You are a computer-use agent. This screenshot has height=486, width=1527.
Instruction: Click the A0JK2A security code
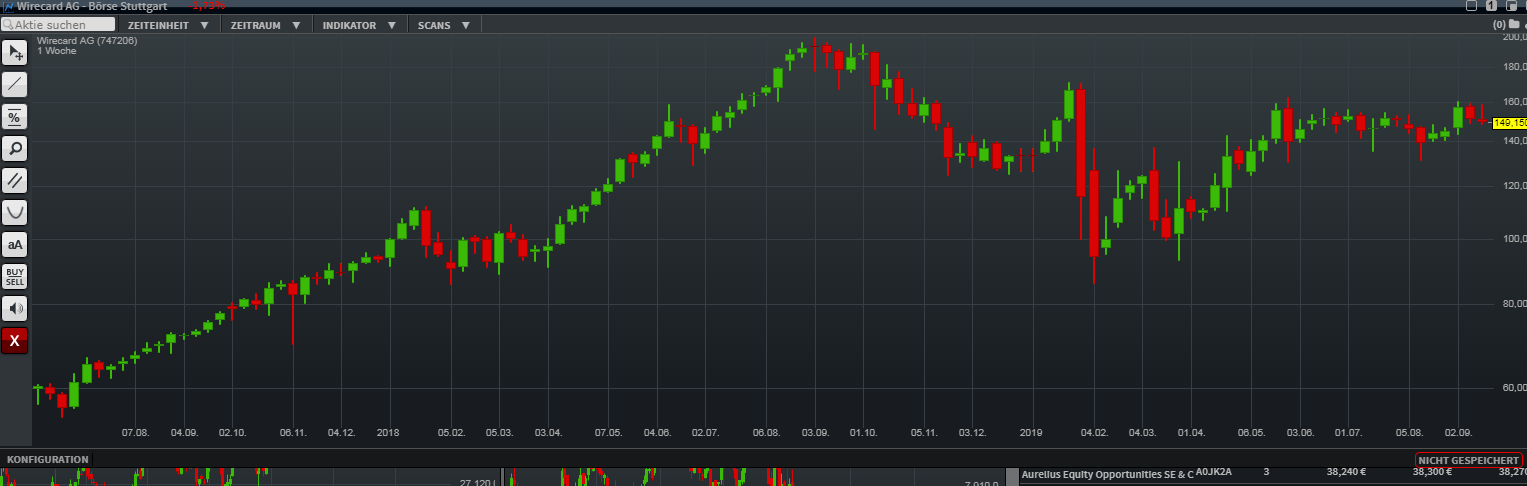1214,472
